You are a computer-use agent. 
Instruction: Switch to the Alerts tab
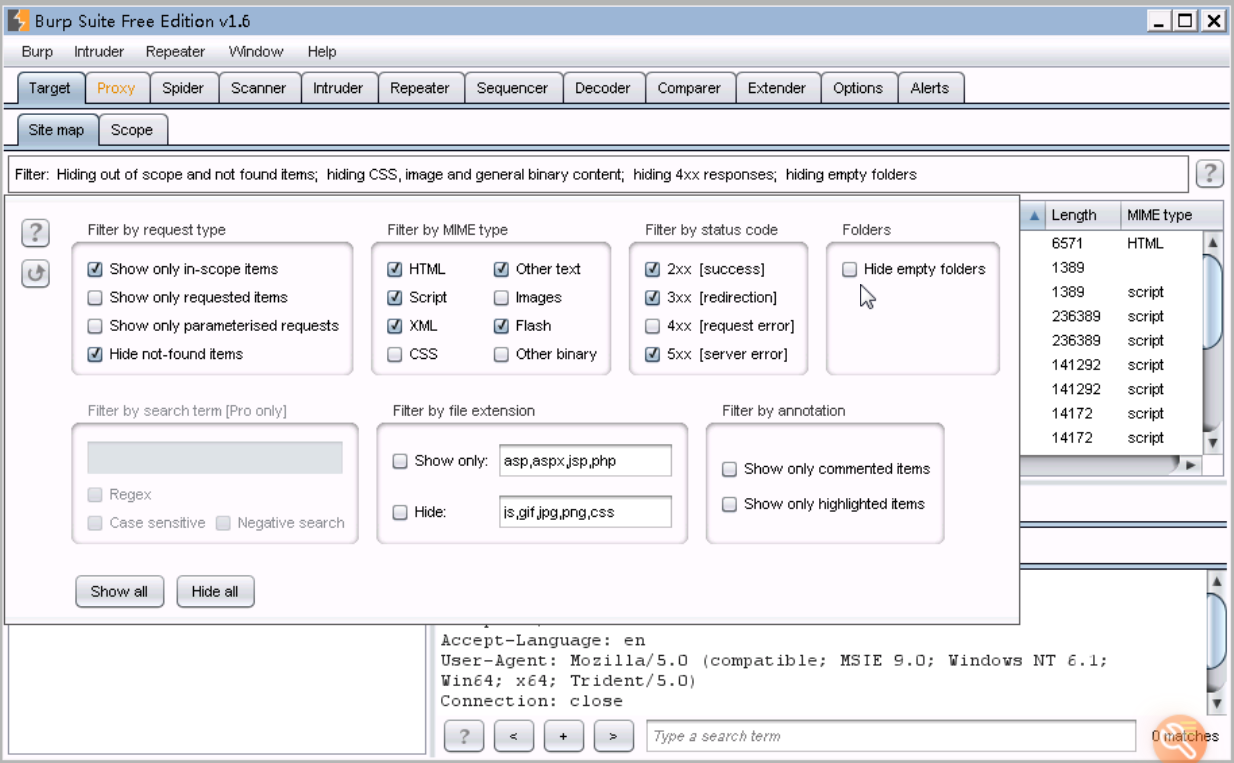click(x=930, y=88)
